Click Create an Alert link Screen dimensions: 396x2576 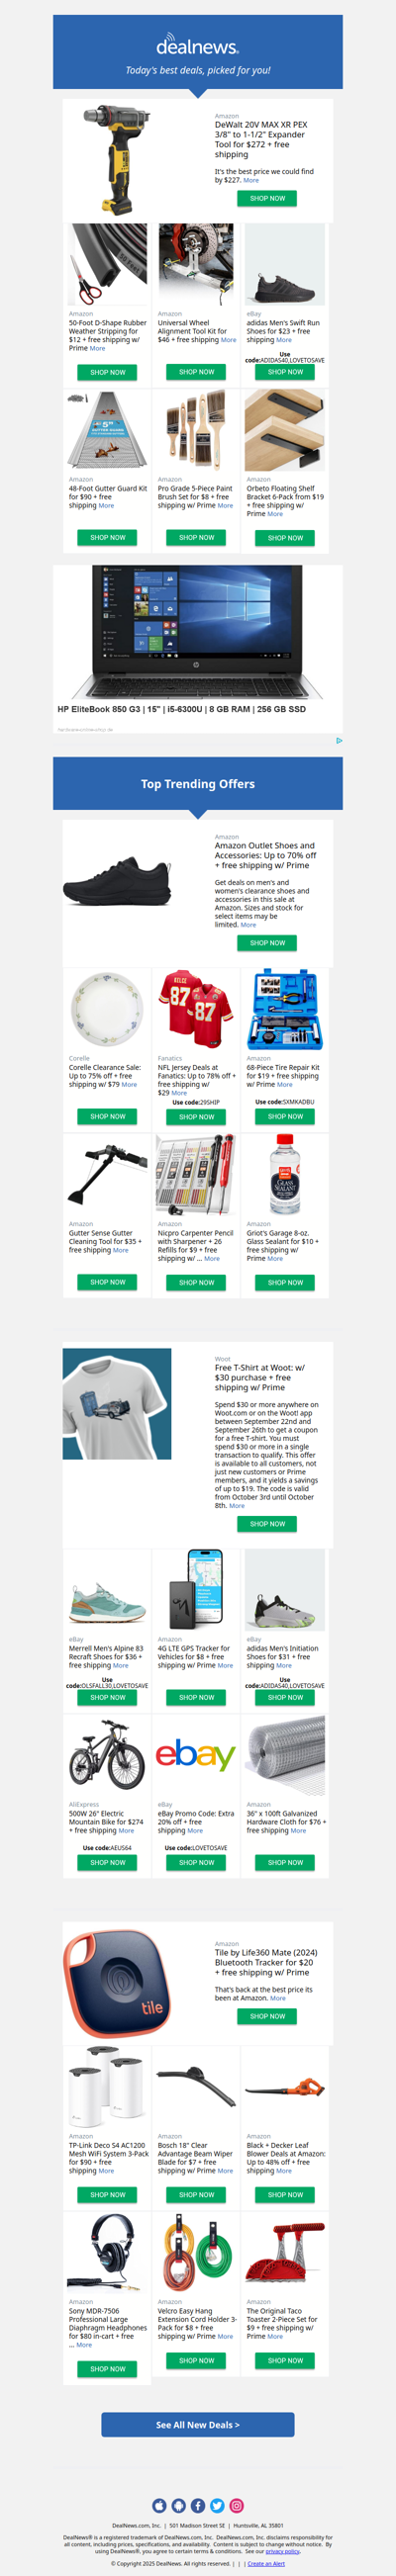pos(266,2563)
